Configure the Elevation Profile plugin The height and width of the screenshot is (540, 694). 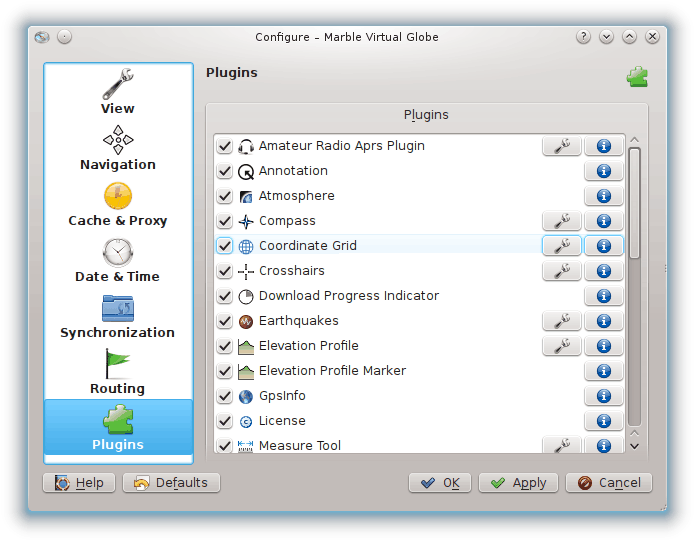(562, 346)
